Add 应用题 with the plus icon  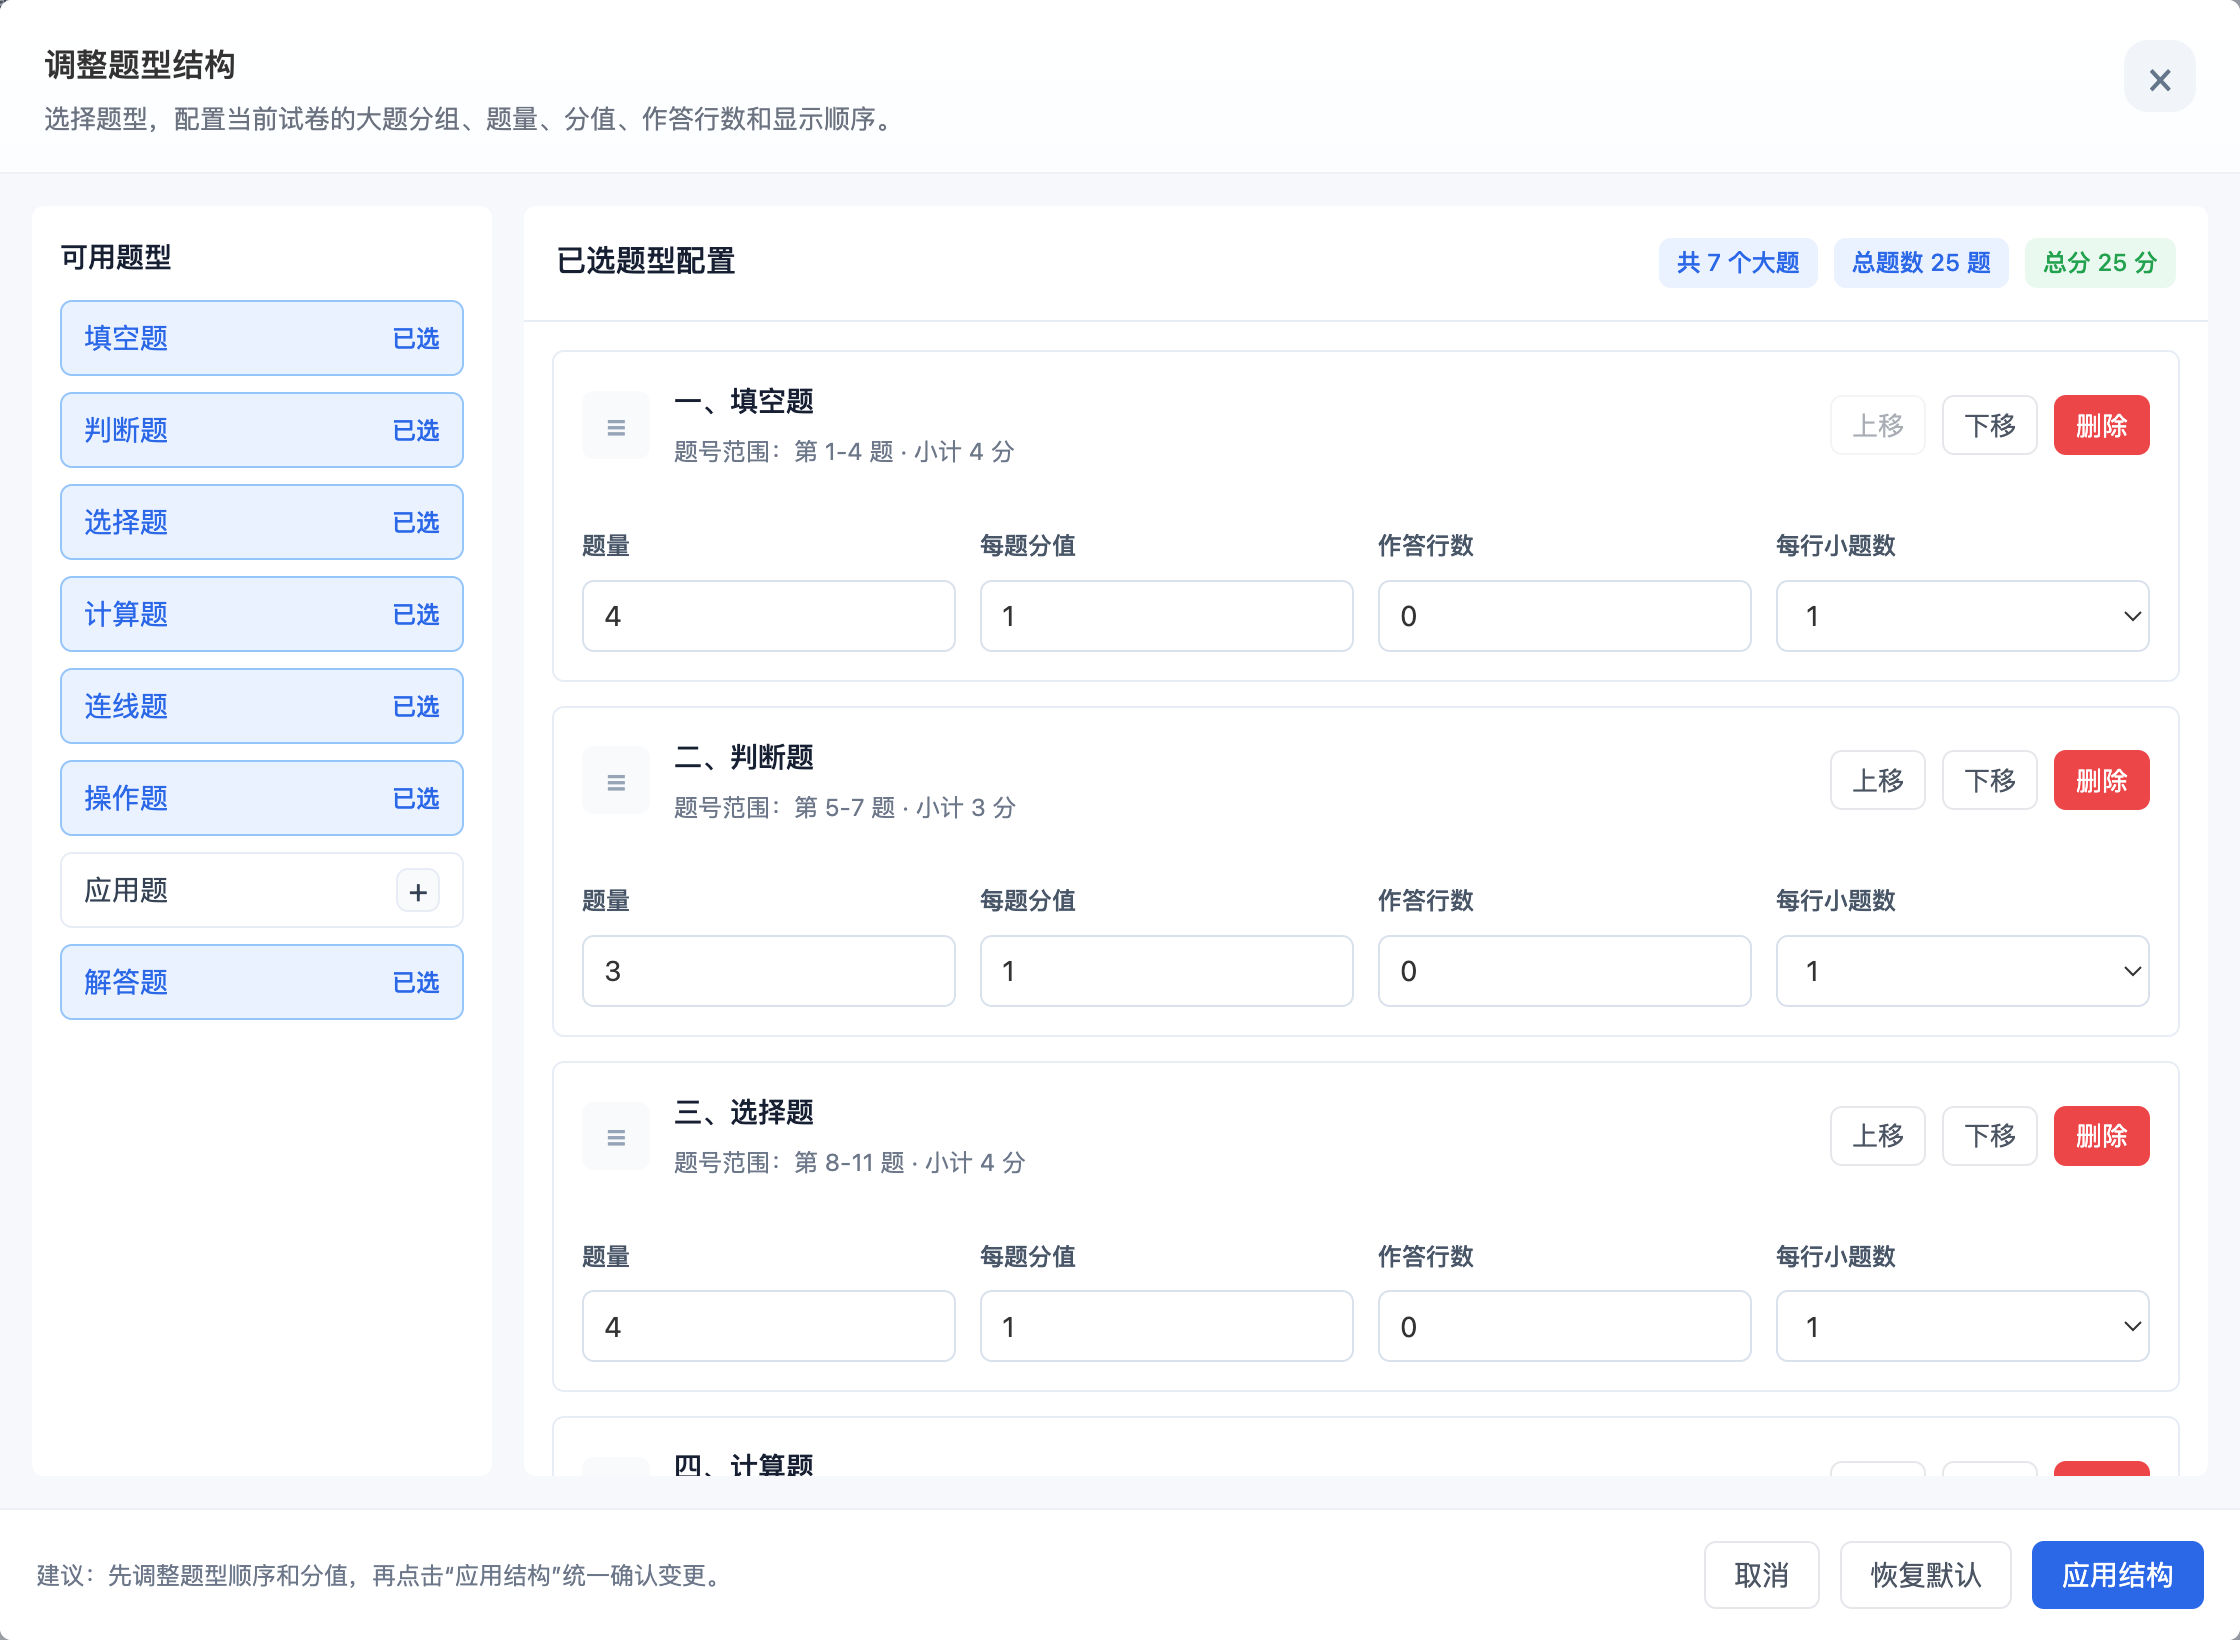click(418, 890)
